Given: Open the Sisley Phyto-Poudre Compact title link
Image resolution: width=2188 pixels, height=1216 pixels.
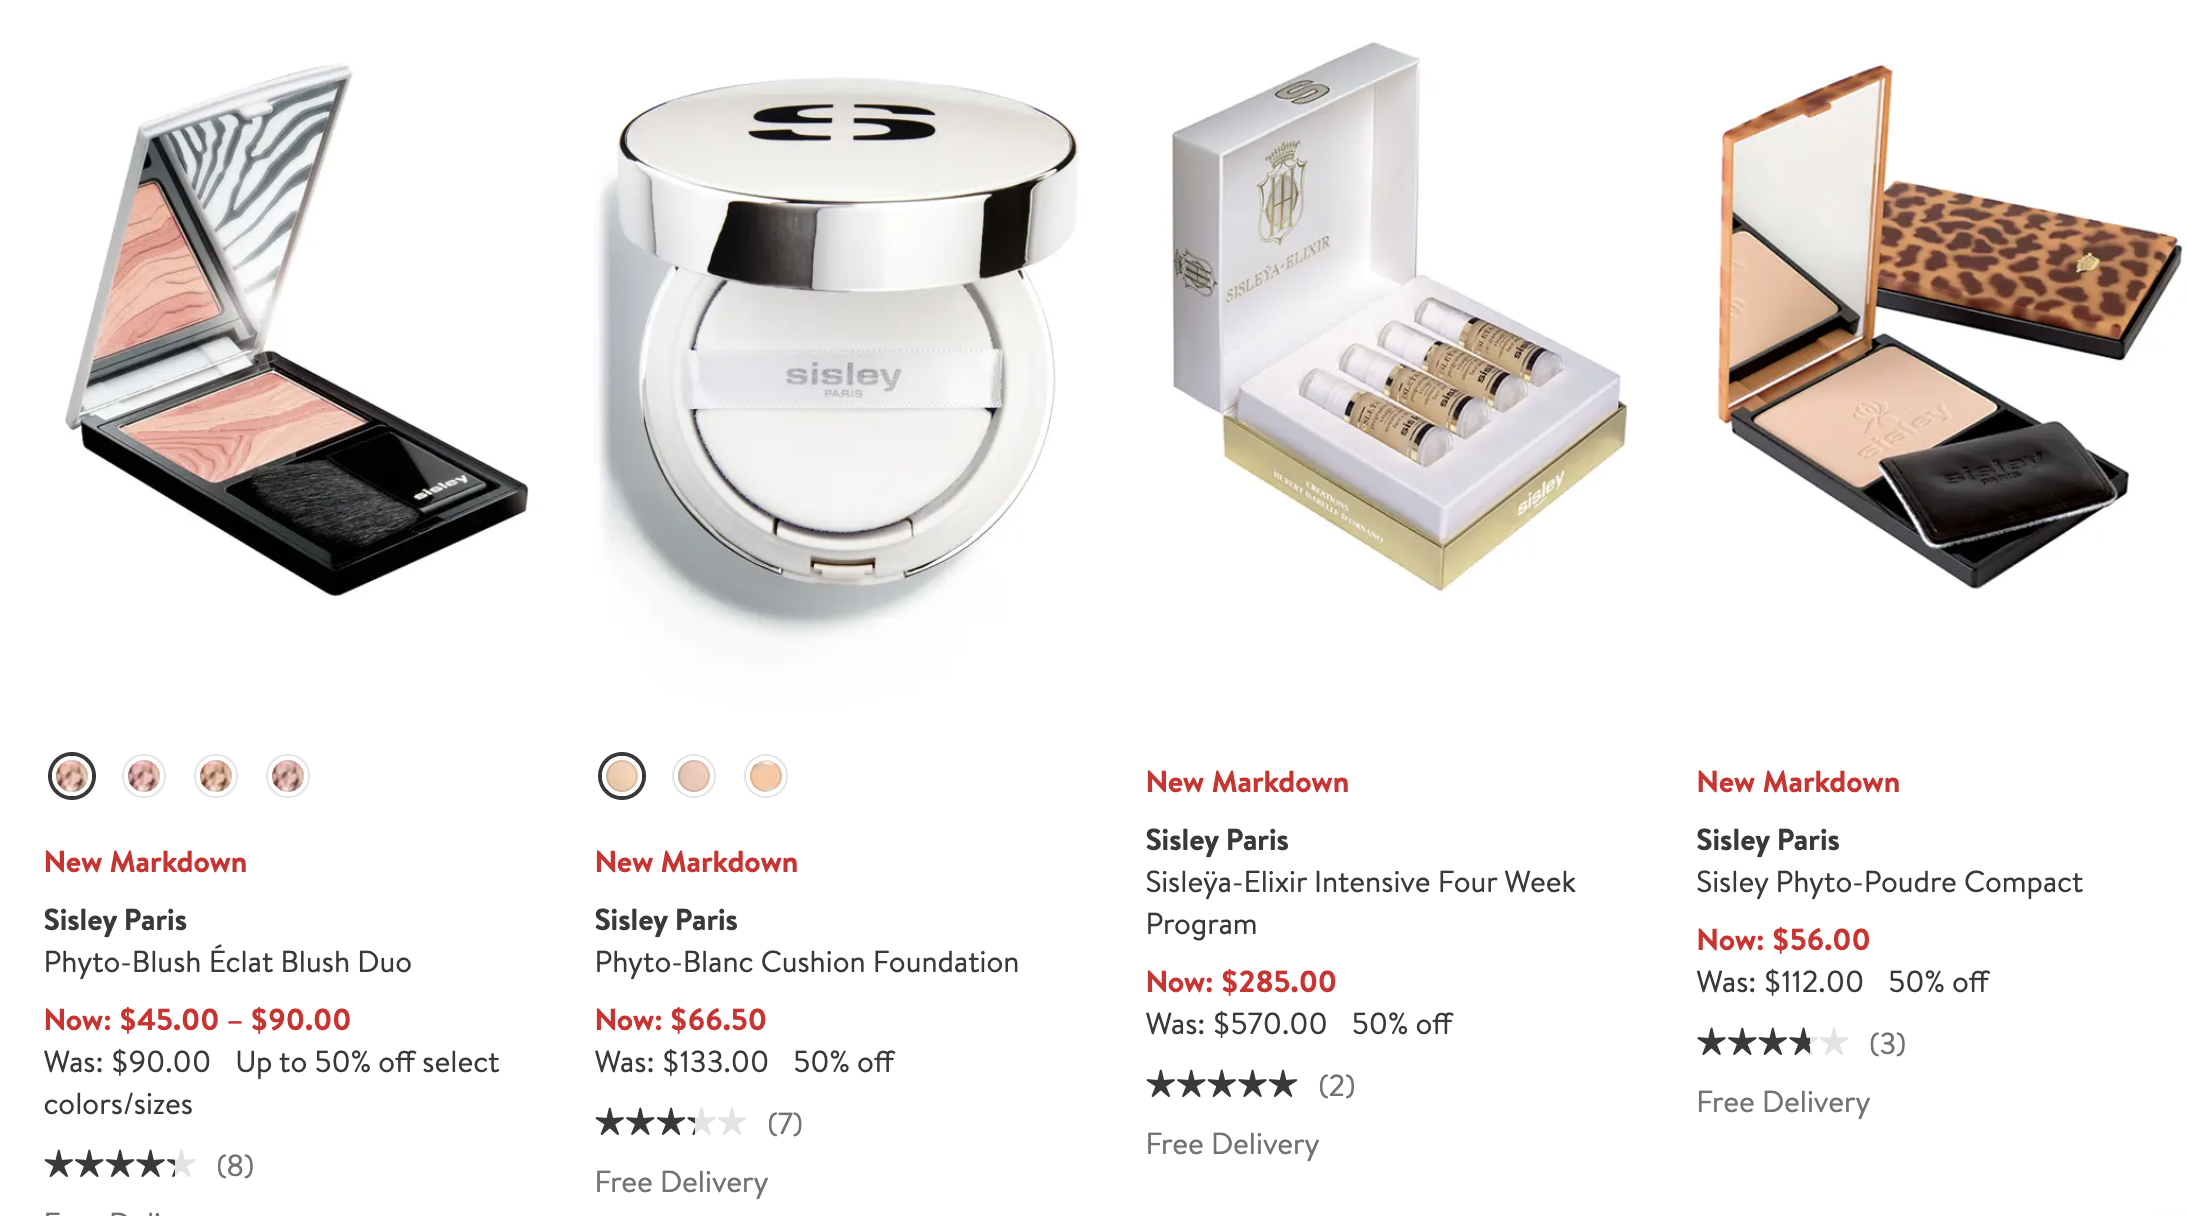Looking at the screenshot, I should click(x=1889, y=882).
